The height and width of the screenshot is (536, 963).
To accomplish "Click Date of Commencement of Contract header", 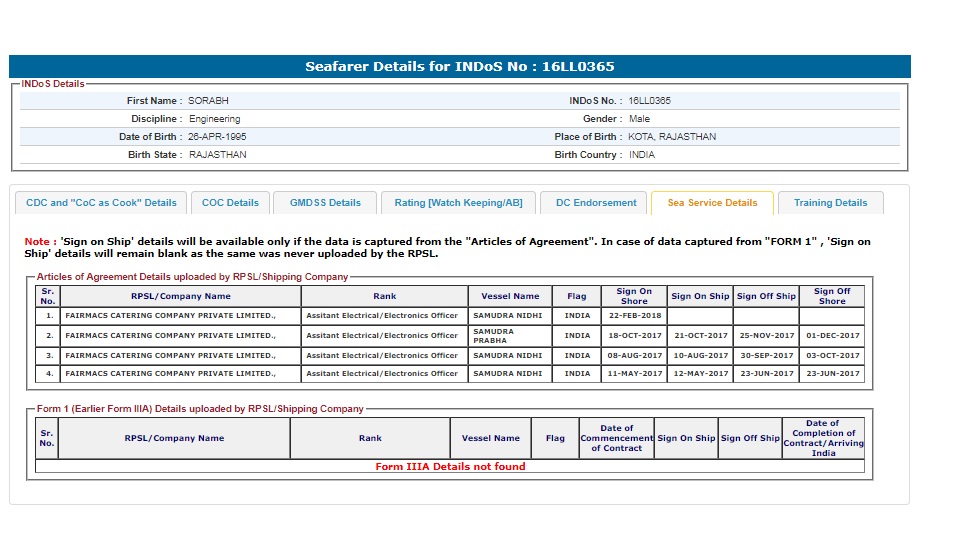I will (617, 438).
